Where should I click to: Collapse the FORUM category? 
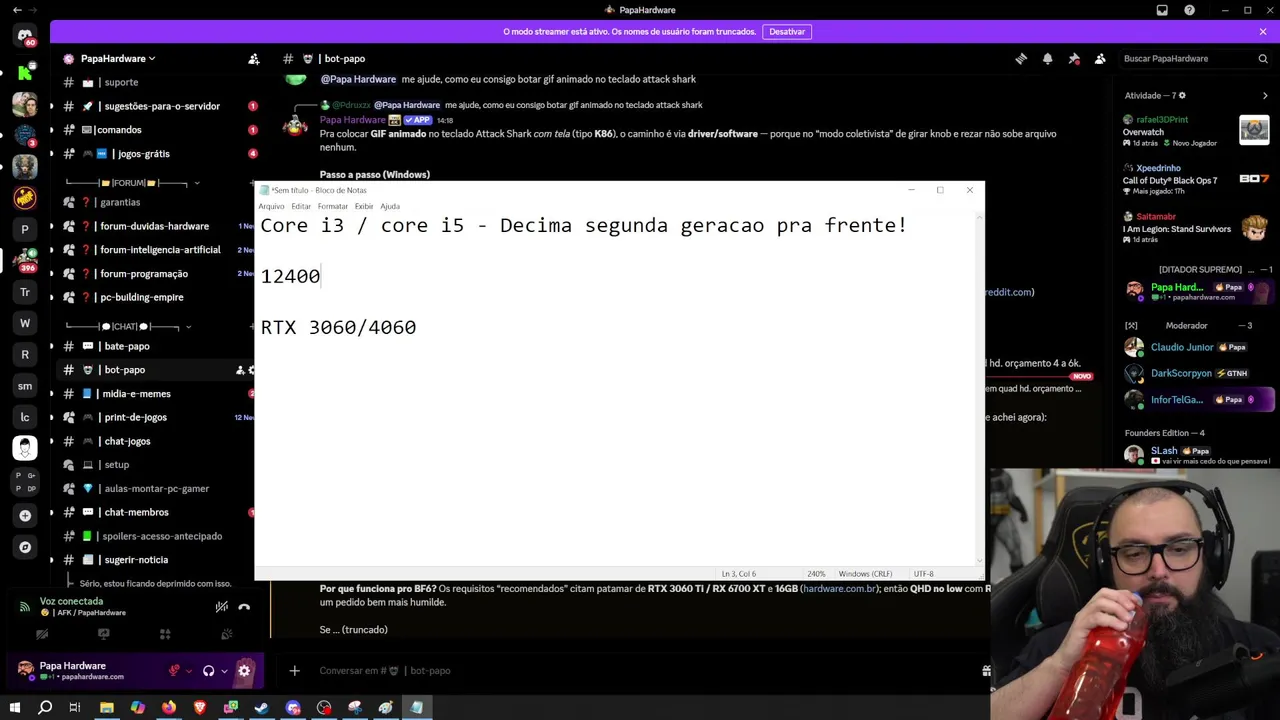[128, 183]
